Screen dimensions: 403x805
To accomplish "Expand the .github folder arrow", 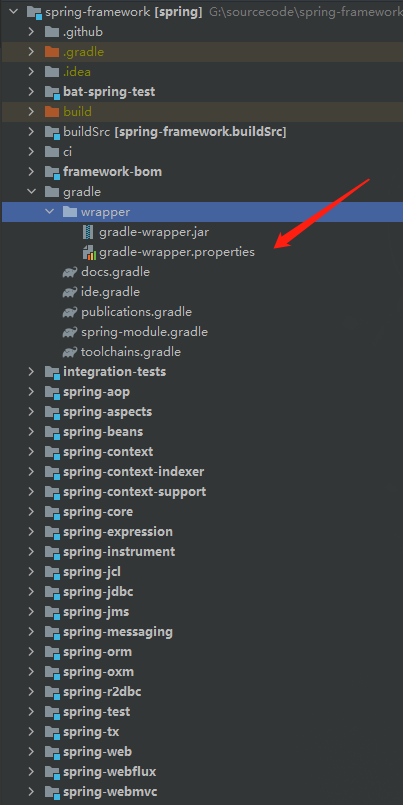I will [x=32, y=32].
